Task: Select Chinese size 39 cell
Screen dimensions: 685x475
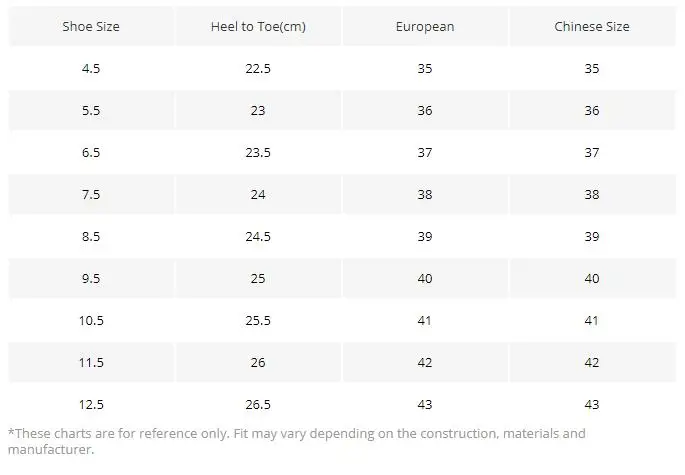Action: click(592, 237)
